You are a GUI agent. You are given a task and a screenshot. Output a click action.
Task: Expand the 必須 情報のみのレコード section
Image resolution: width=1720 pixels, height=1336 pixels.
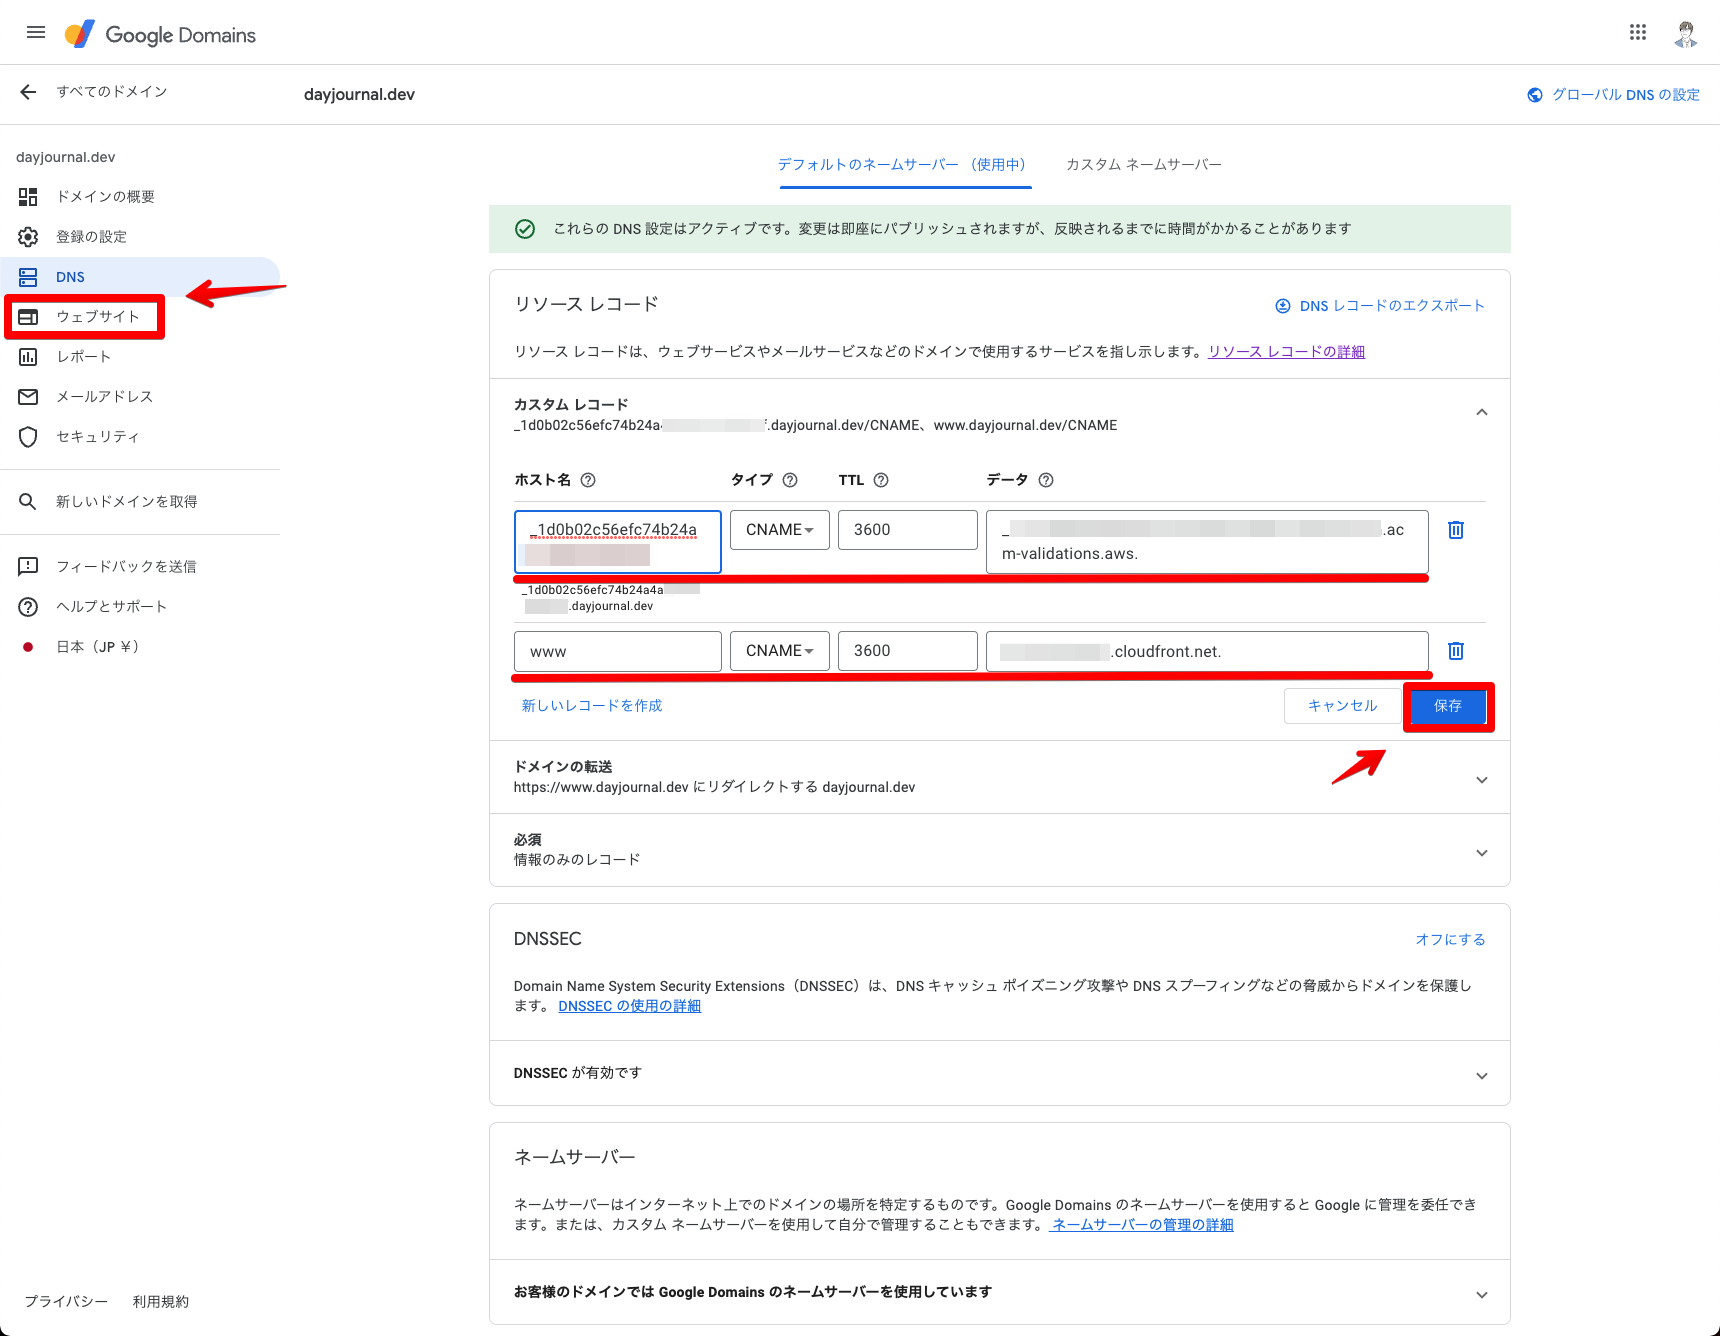pyautogui.click(x=1482, y=853)
